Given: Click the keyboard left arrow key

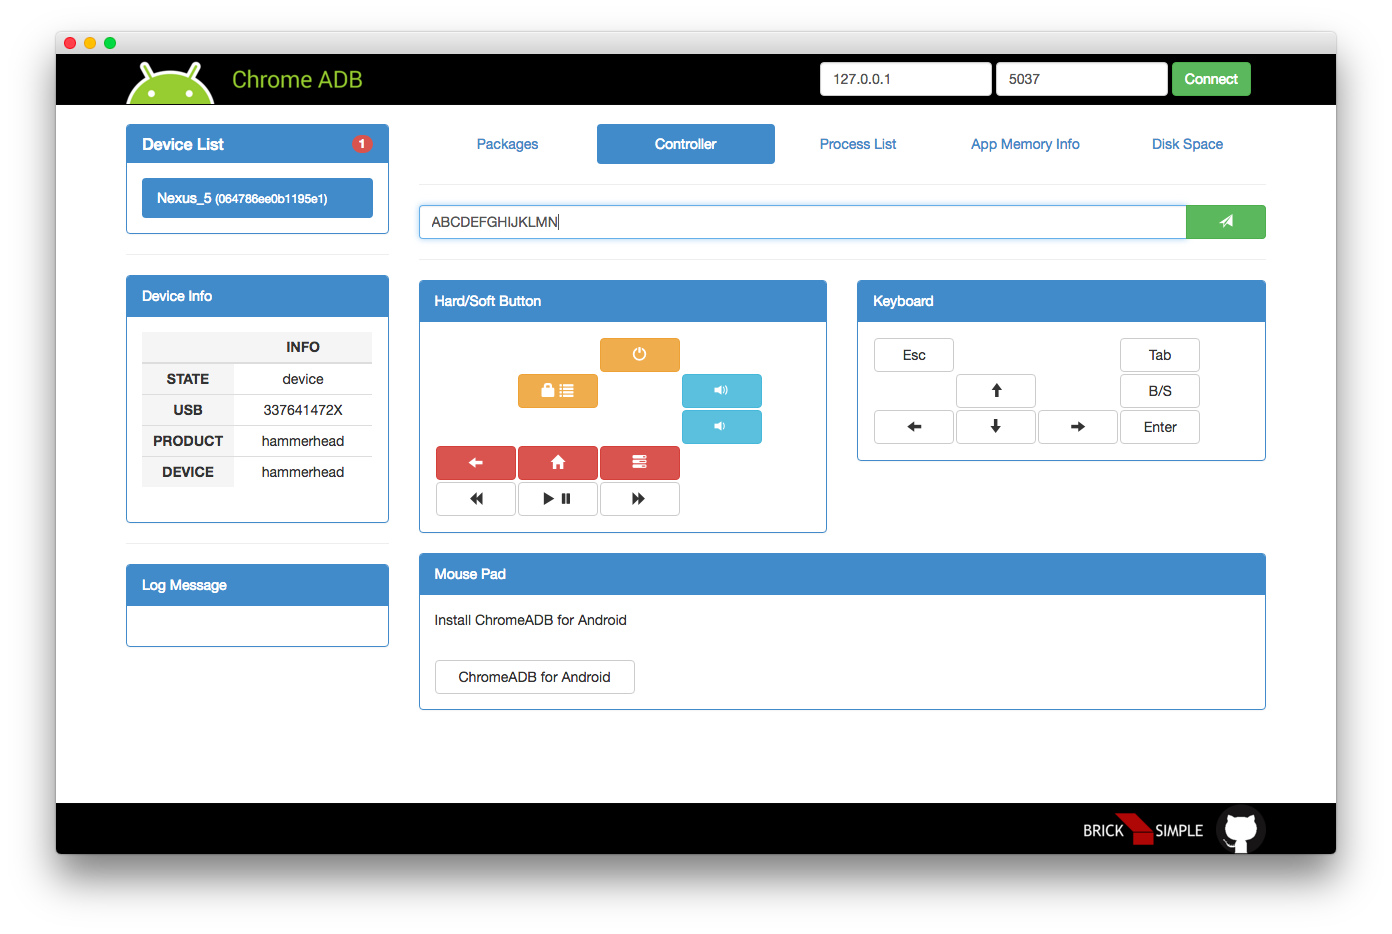Looking at the screenshot, I should click(x=914, y=427).
